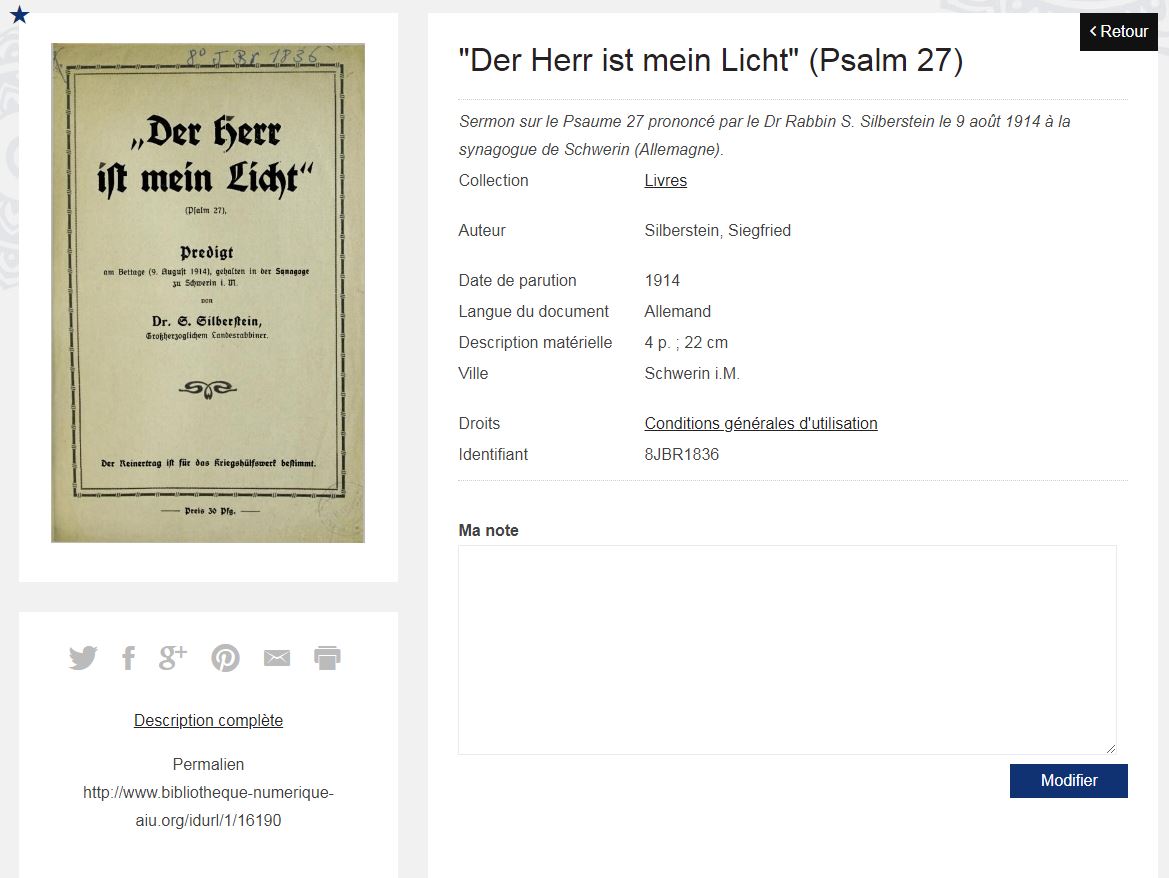Open Conditions générales d'utilisation link
This screenshot has height=878, width=1169.
[x=760, y=423]
